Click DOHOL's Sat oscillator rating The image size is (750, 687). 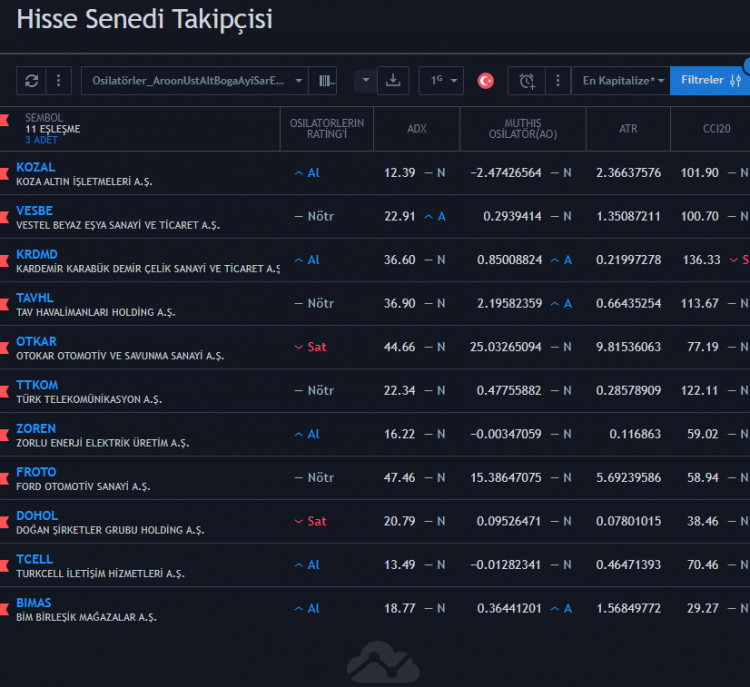pyautogui.click(x=310, y=521)
